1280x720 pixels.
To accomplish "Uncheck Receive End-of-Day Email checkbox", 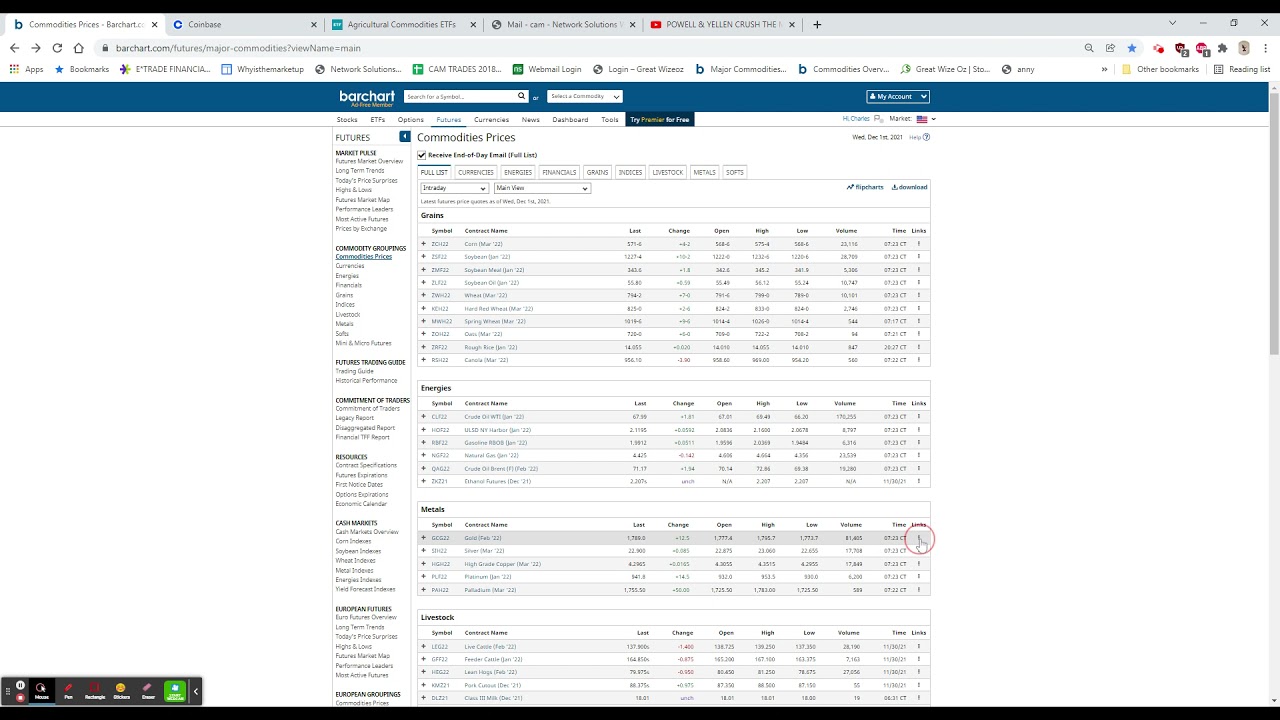I will 422,155.
